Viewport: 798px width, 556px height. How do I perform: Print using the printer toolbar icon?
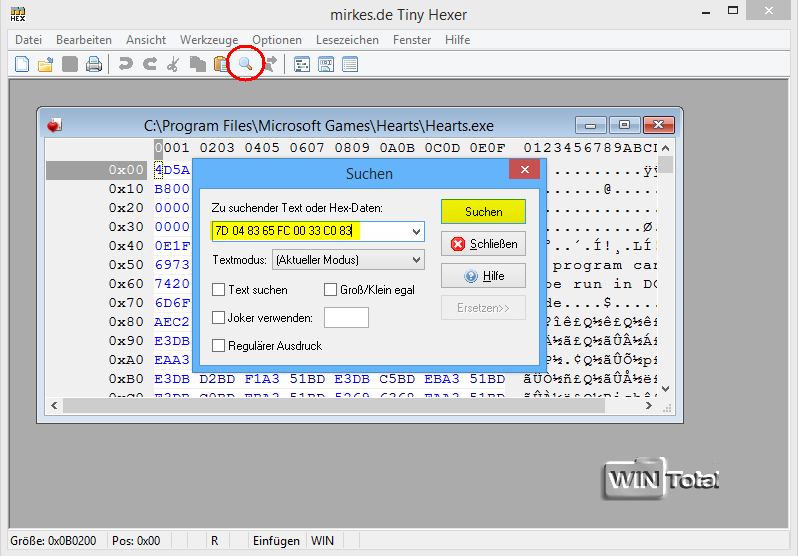[94, 65]
